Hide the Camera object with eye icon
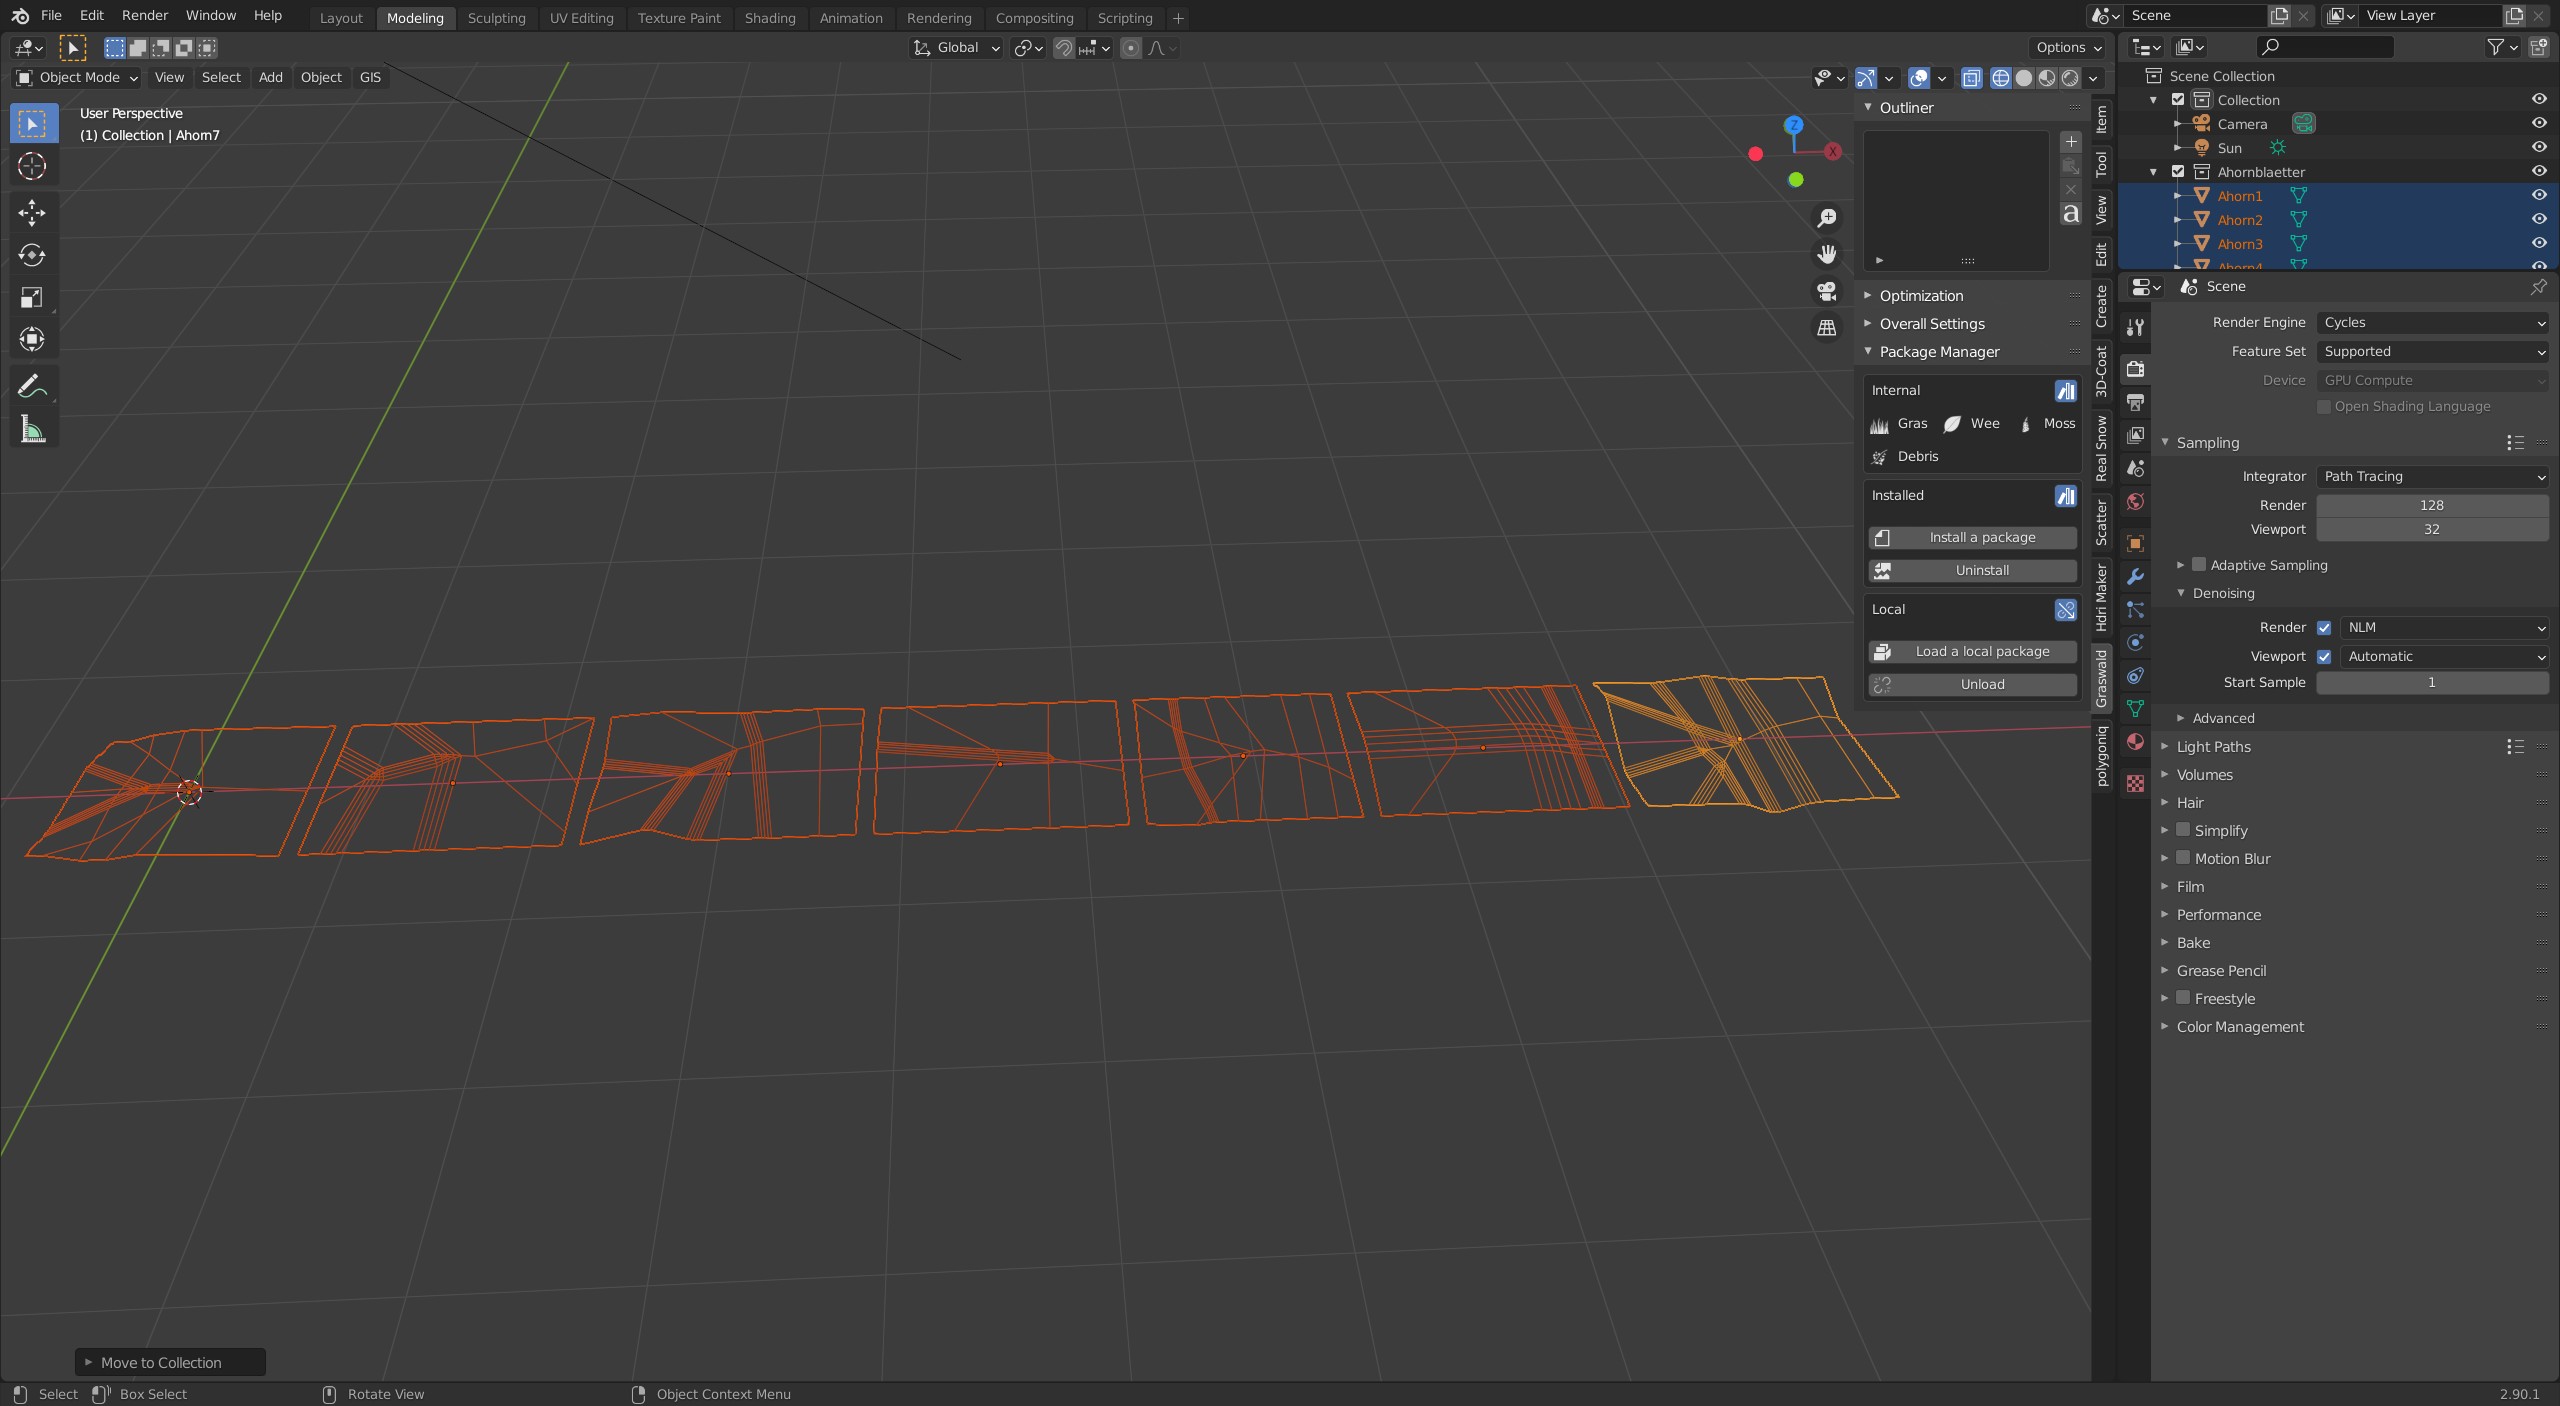 click(2538, 124)
